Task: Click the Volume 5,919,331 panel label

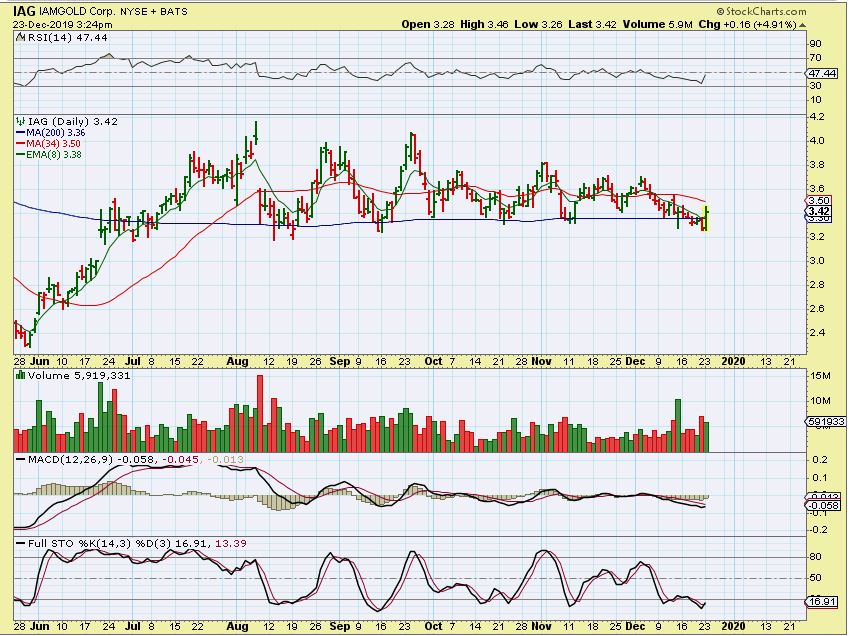Action: (79, 375)
